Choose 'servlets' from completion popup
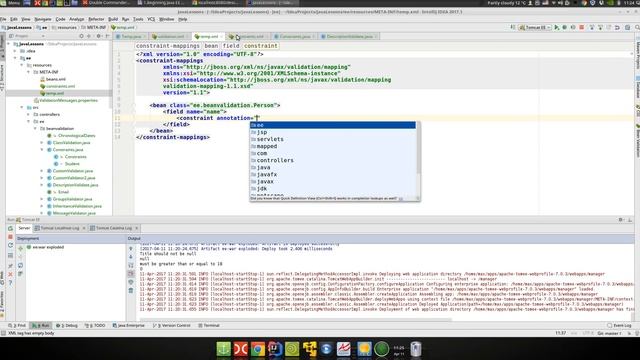Screen dimensions: 640x360 click(x=333, y=139)
